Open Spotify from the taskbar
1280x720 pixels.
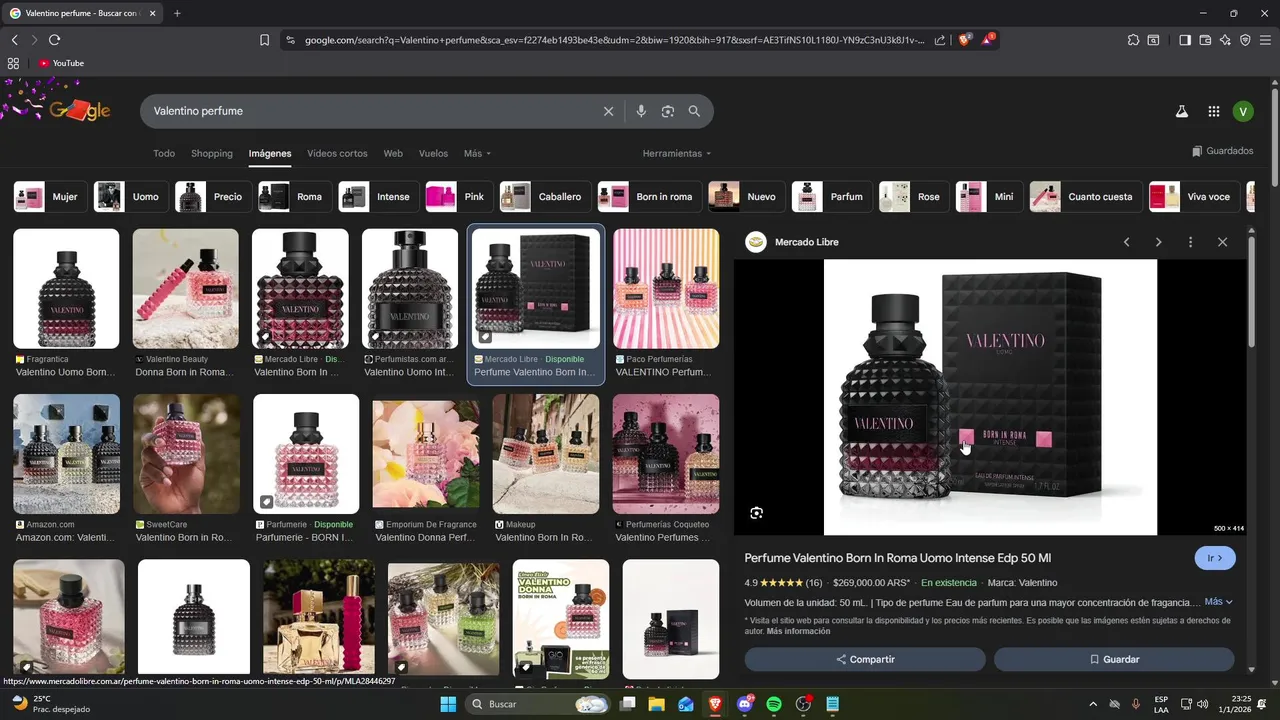click(774, 704)
